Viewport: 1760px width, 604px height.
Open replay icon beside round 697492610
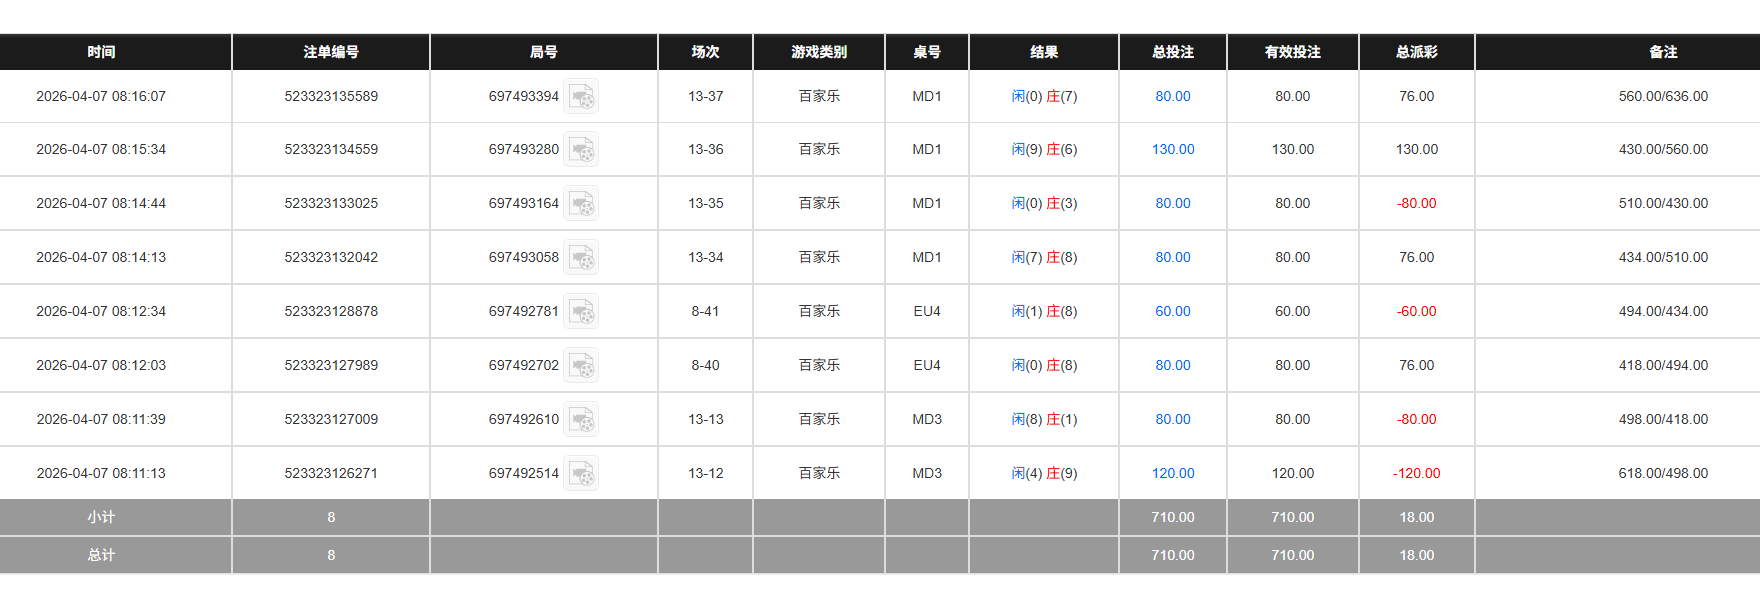click(x=581, y=420)
